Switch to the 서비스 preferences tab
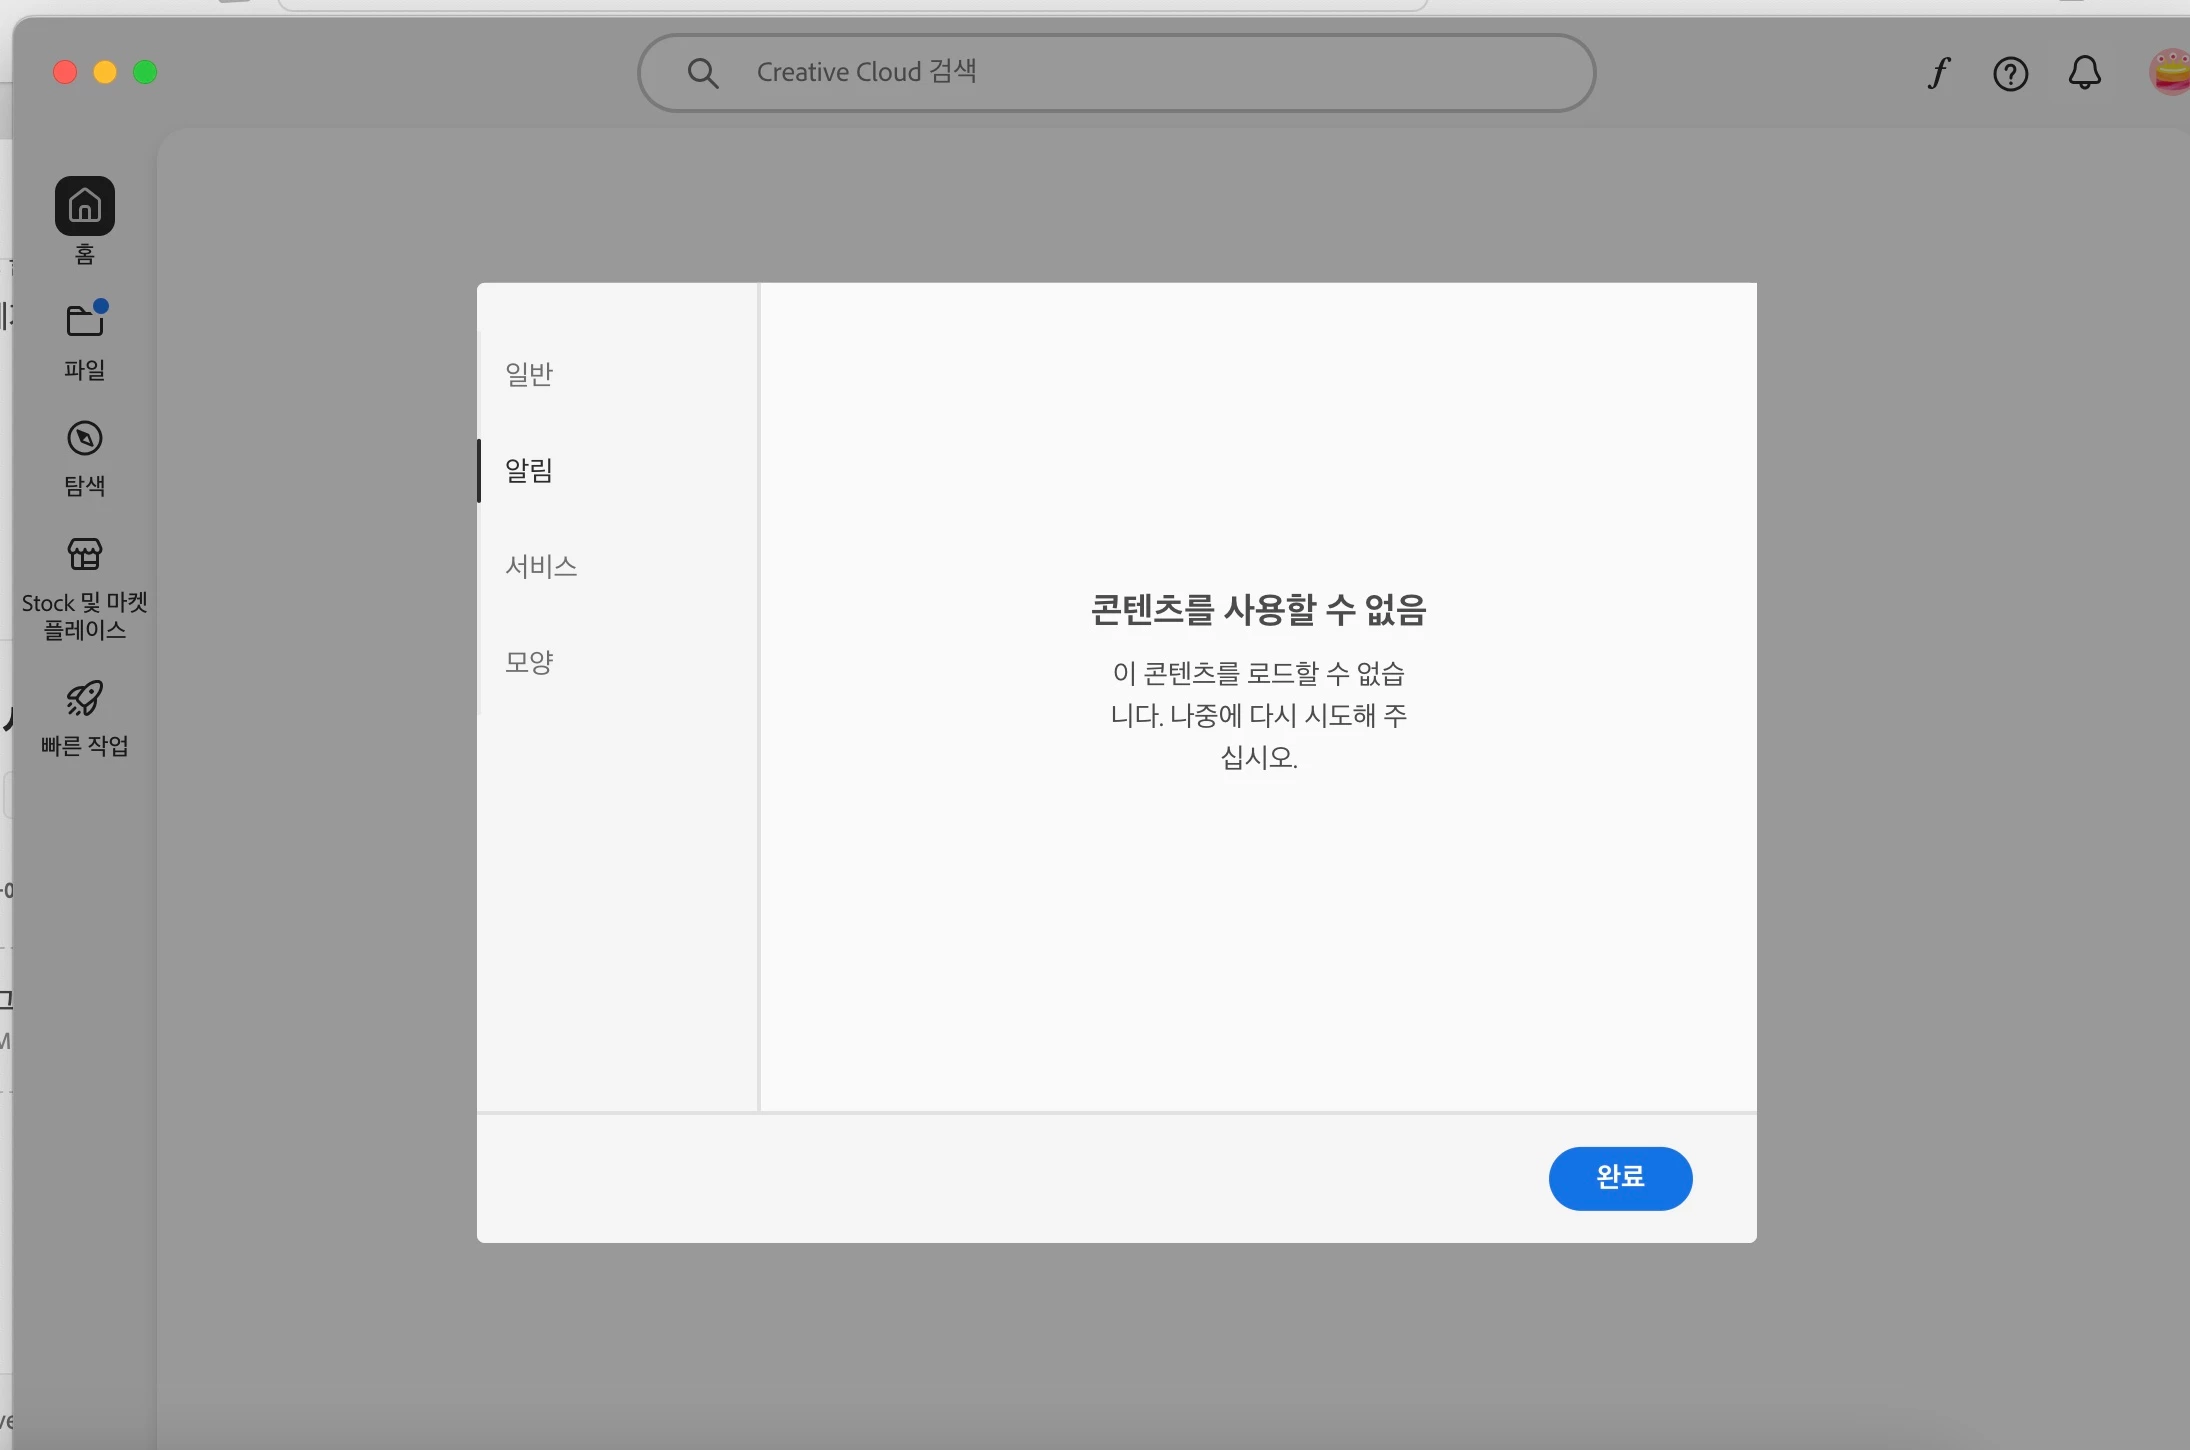Image resolution: width=2190 pixels, height=1450 pixels. pyautogui.click(x=541, y=566)
